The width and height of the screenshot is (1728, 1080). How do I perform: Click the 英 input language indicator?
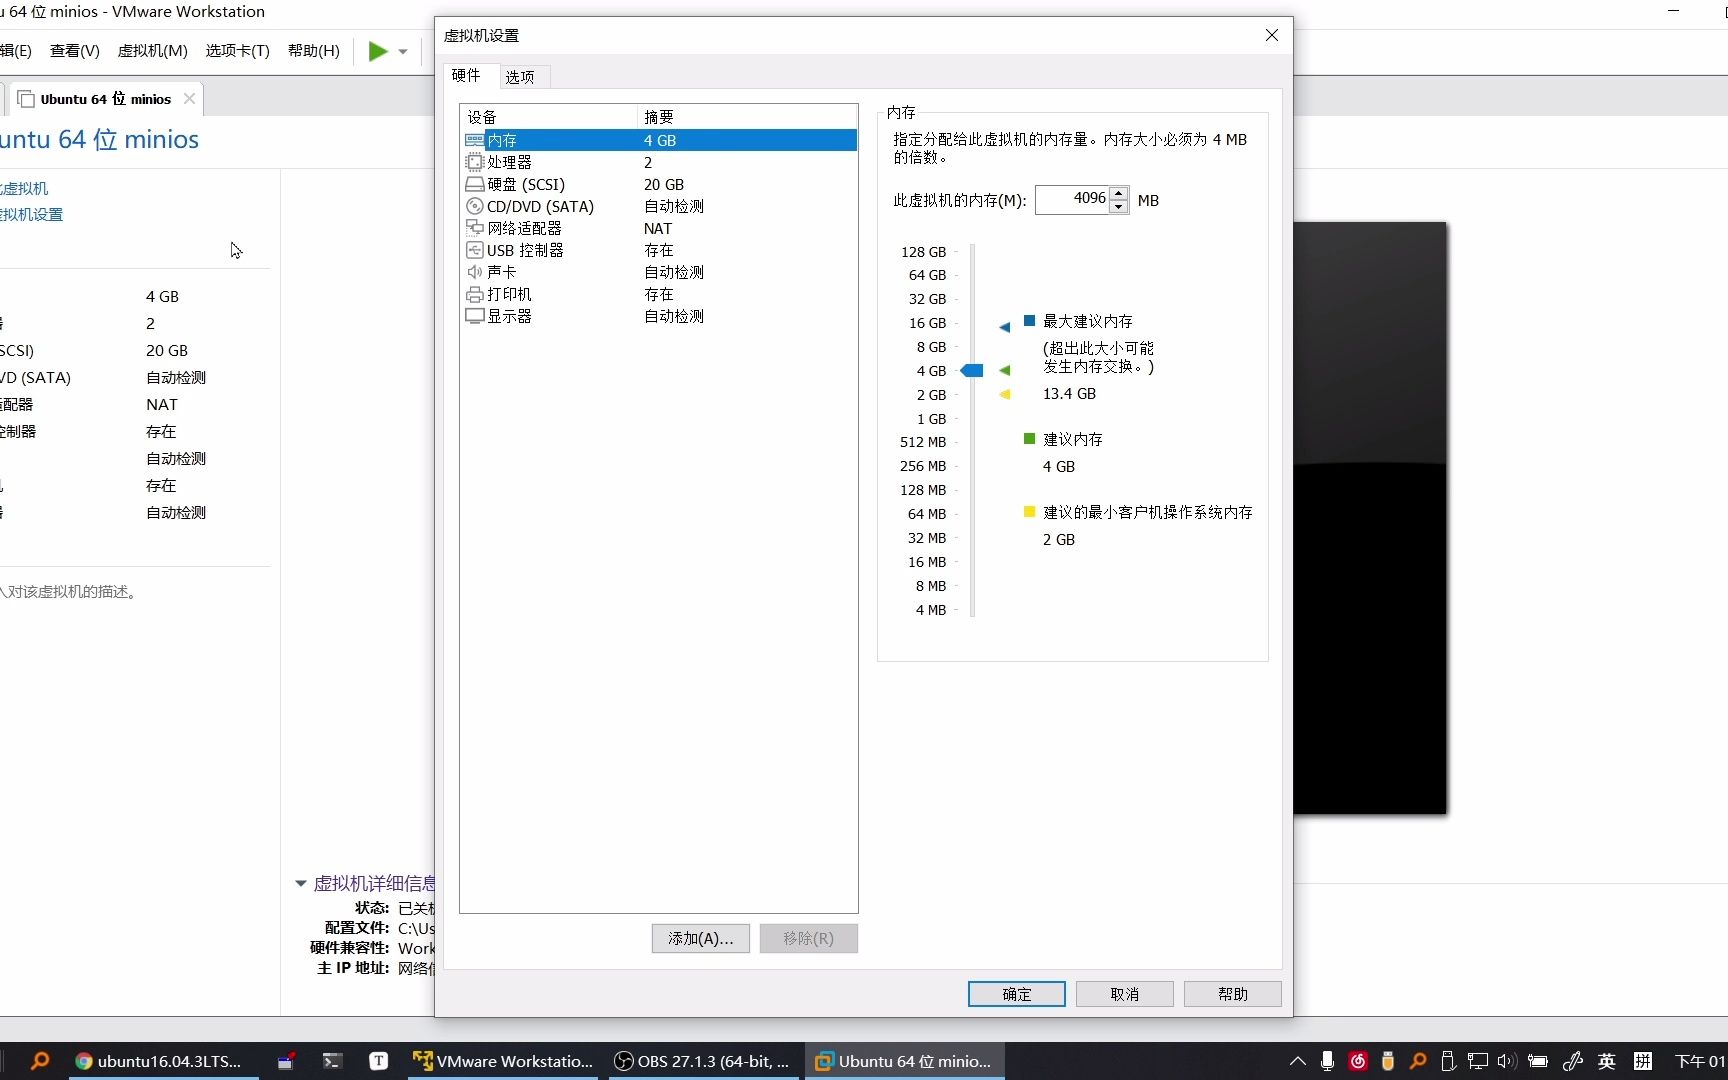(1607, 1061)
